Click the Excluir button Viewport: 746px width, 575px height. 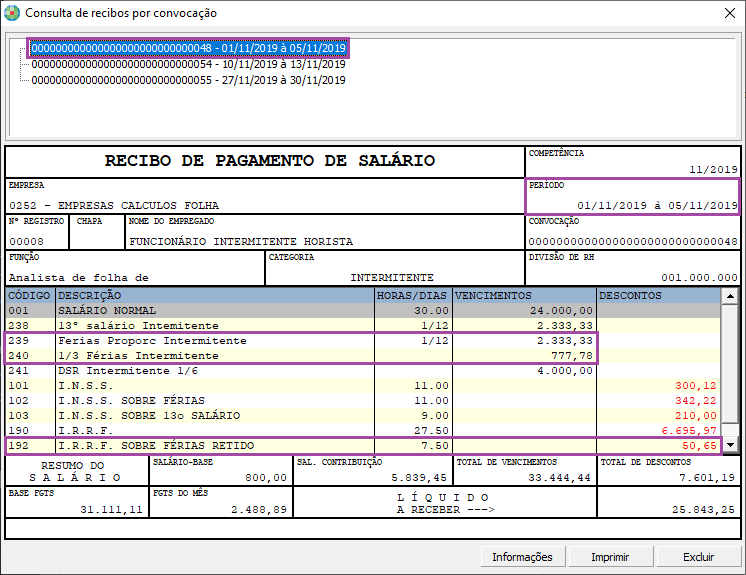pyautogui.click(x=698, y=557)
